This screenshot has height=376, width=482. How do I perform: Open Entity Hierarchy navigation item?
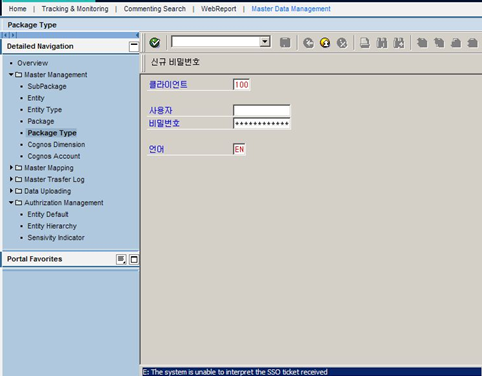(52, 226)
